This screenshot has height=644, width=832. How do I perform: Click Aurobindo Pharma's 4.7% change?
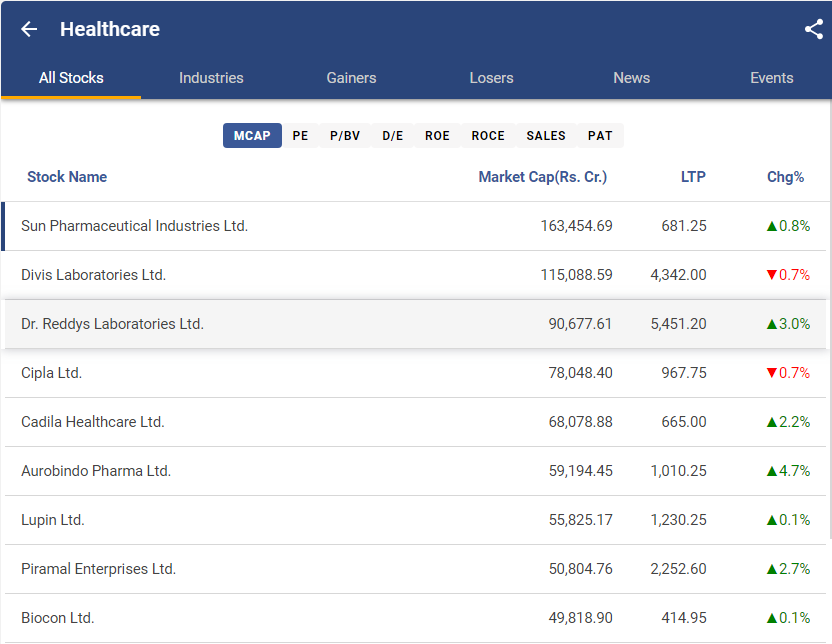pos(788,471)
